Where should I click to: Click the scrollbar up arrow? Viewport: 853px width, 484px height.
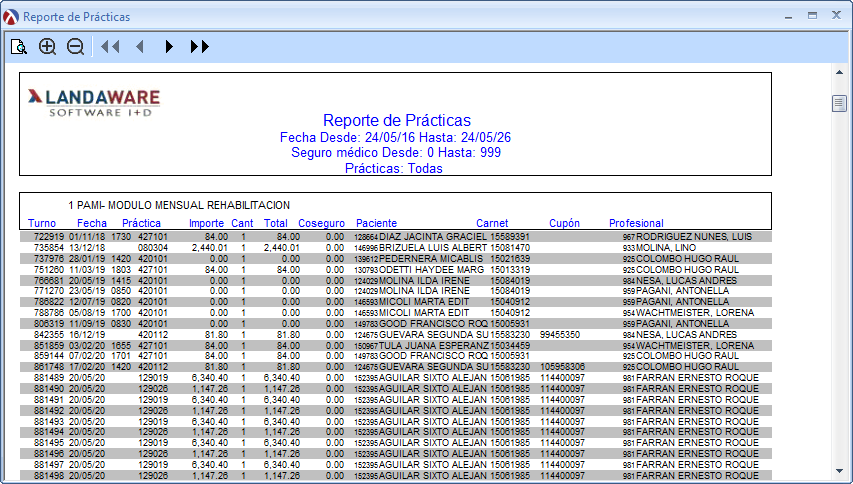pos(839,72)
